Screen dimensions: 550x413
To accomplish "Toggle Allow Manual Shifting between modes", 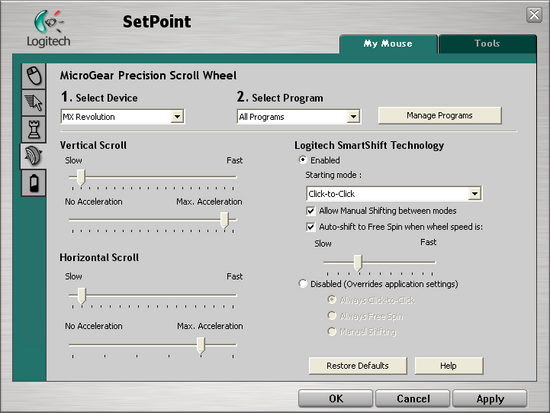I will point(310,211).
